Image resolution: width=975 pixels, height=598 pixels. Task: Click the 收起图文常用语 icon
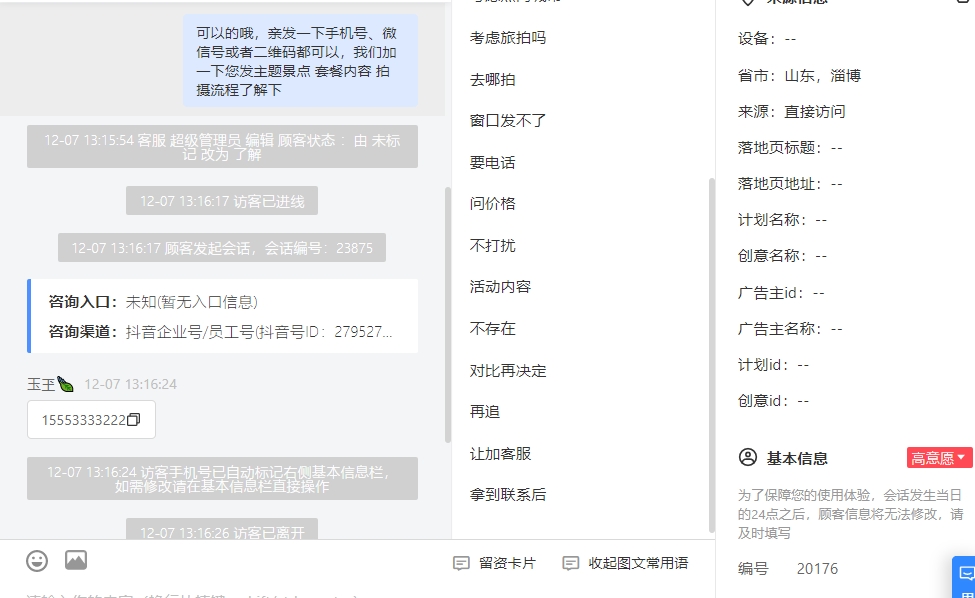[x=570, y=563]
